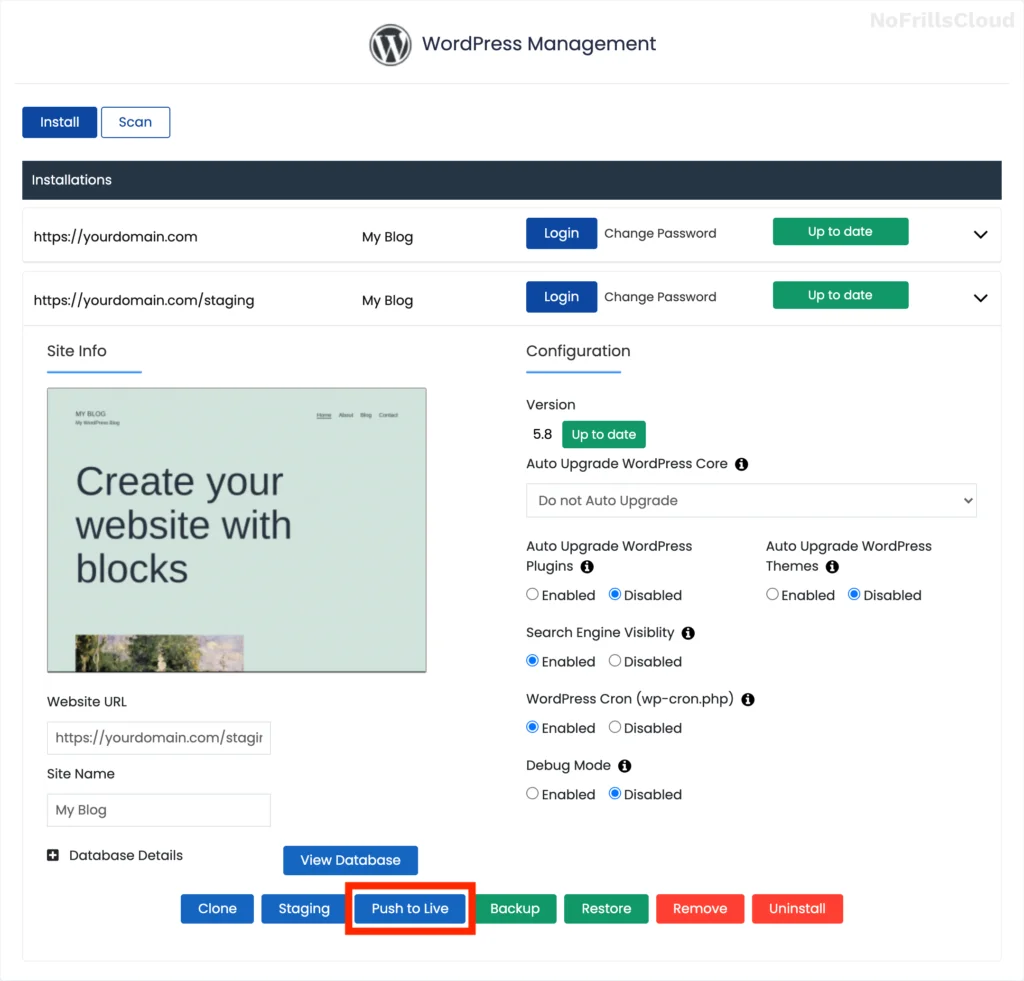Click the Debug Mode info icon
Viewport: 1024px width, 981px height.
tap(622, 765)
